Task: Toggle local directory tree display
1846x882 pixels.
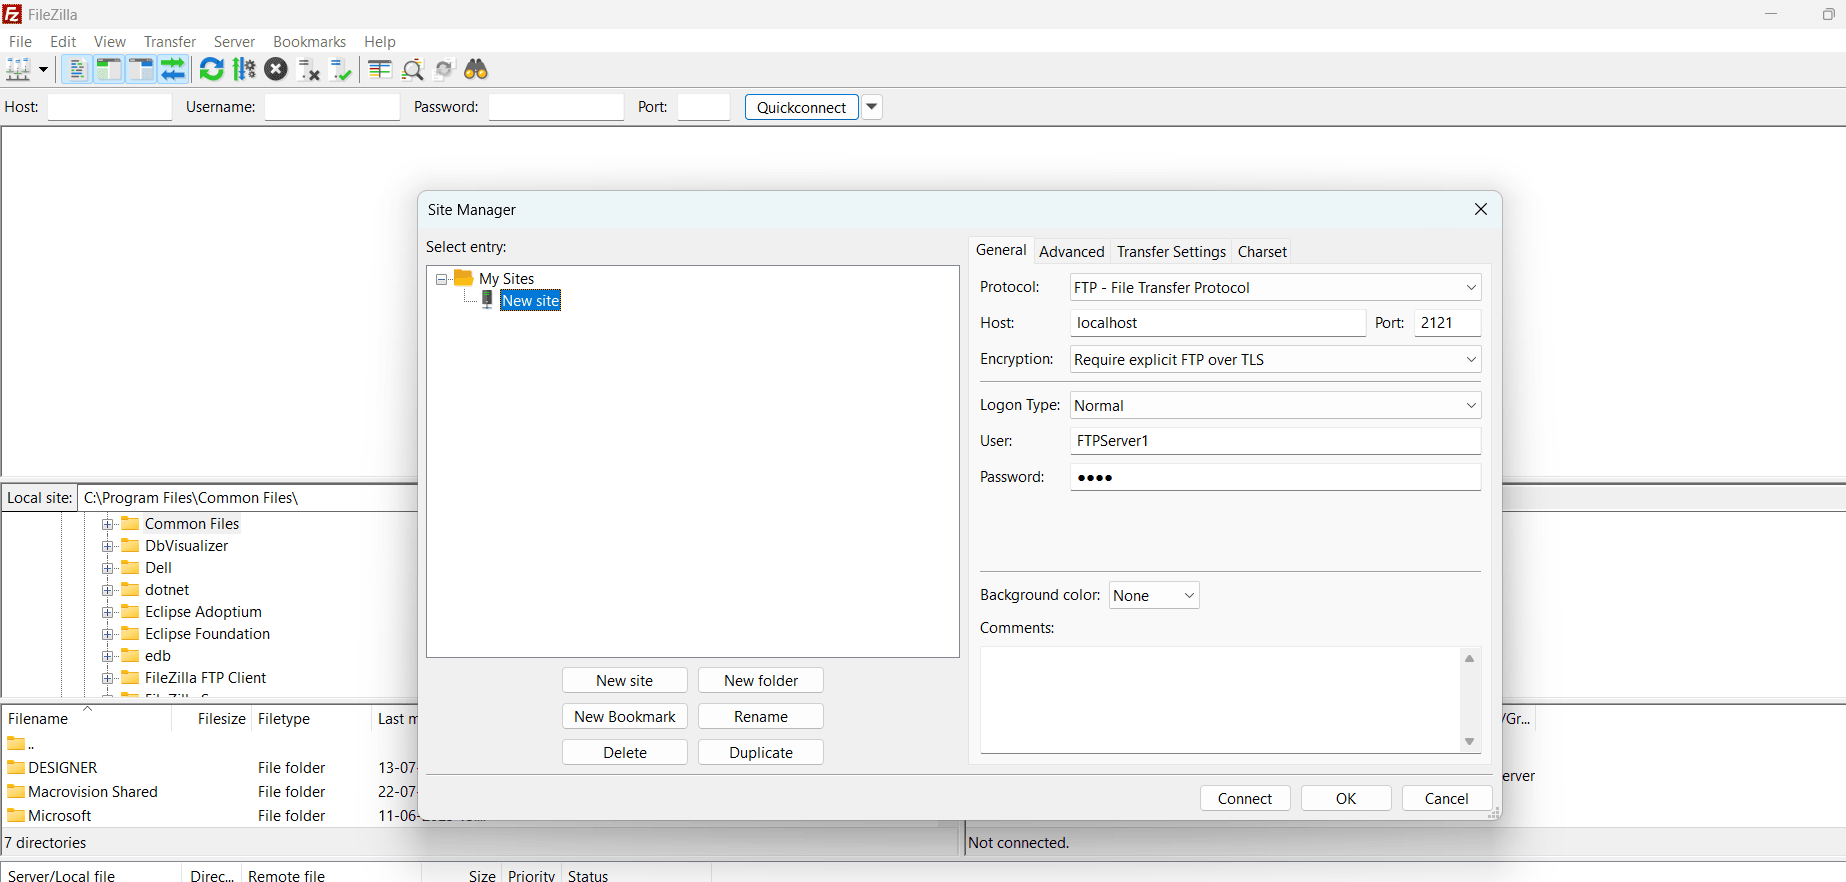Action: coord(108,69)
